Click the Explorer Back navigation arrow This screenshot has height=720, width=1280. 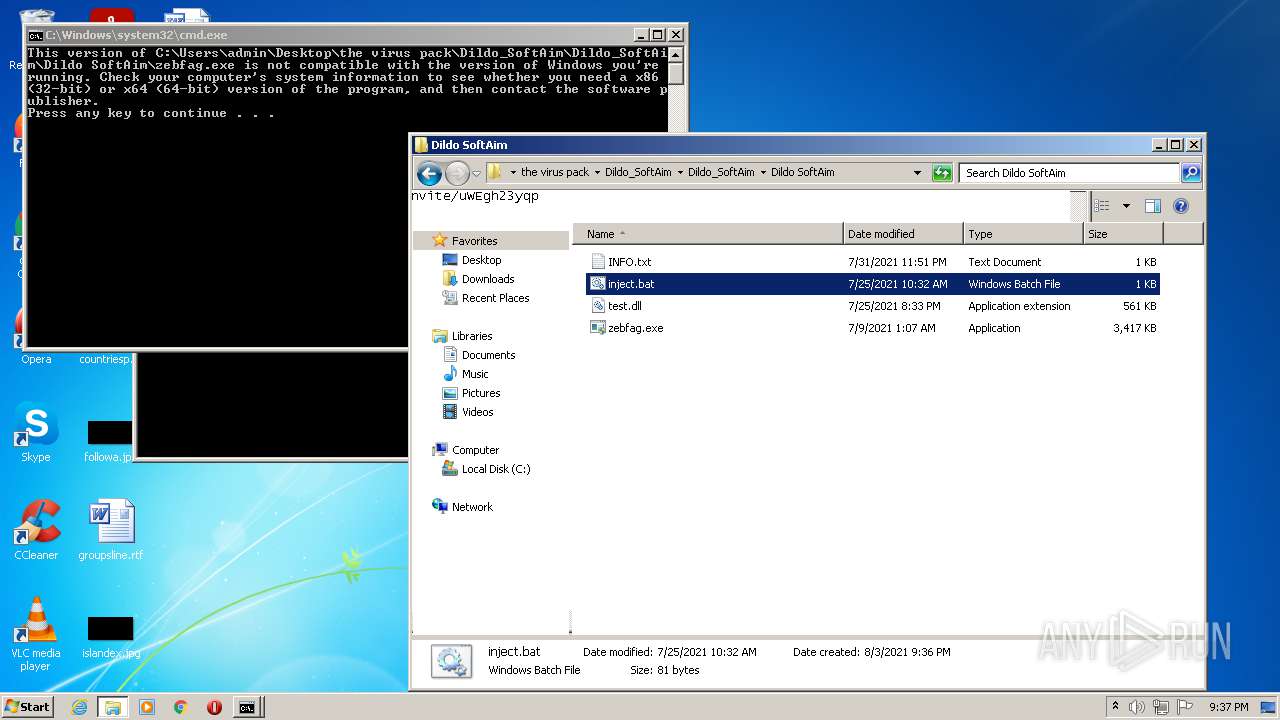pos(429,173)
